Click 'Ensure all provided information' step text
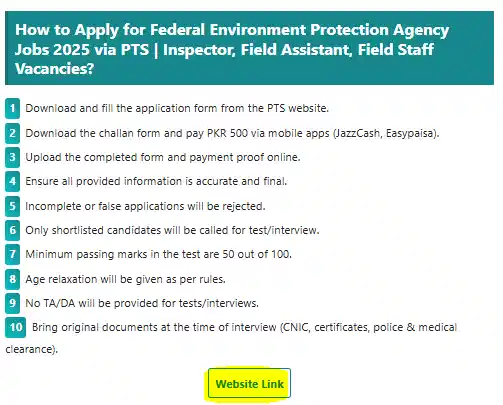 coord(156,181)
